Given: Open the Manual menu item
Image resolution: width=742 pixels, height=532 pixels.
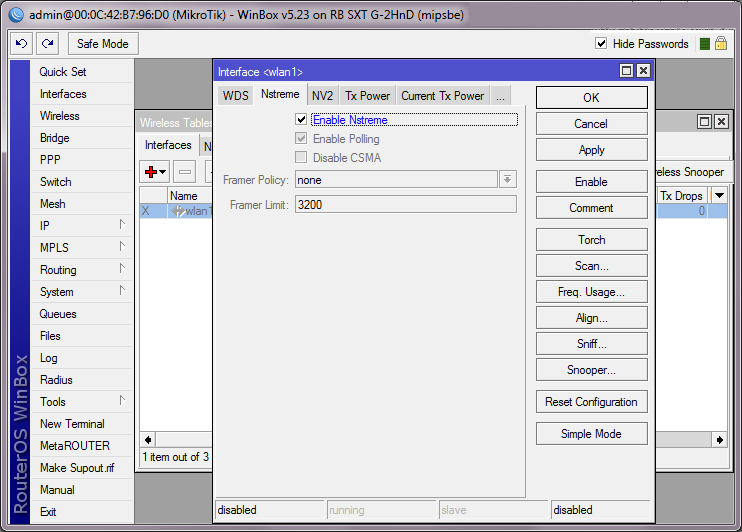Looking at the screenshot, I should pos(81,490).
